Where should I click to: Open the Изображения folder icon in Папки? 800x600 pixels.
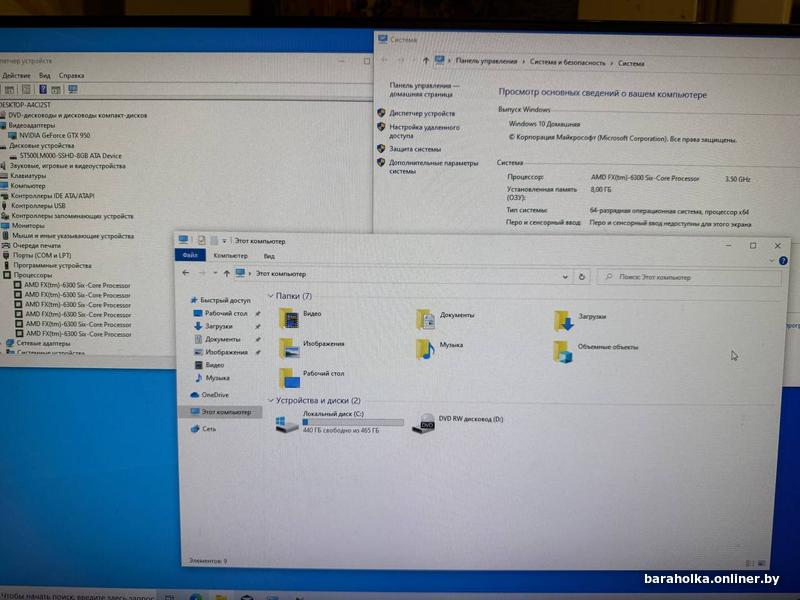click(289, 348)
